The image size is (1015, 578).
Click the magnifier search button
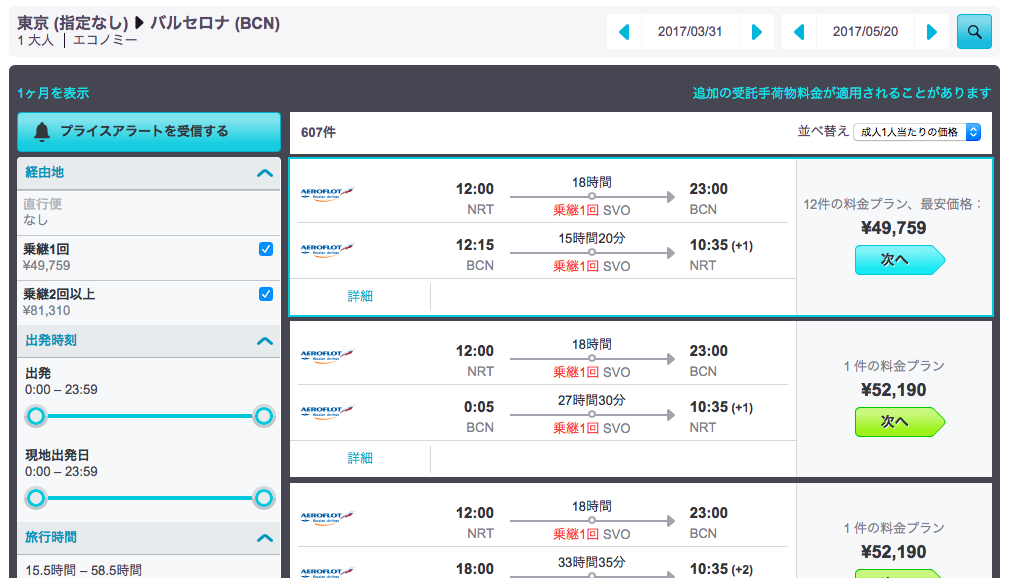click(974, 32)
